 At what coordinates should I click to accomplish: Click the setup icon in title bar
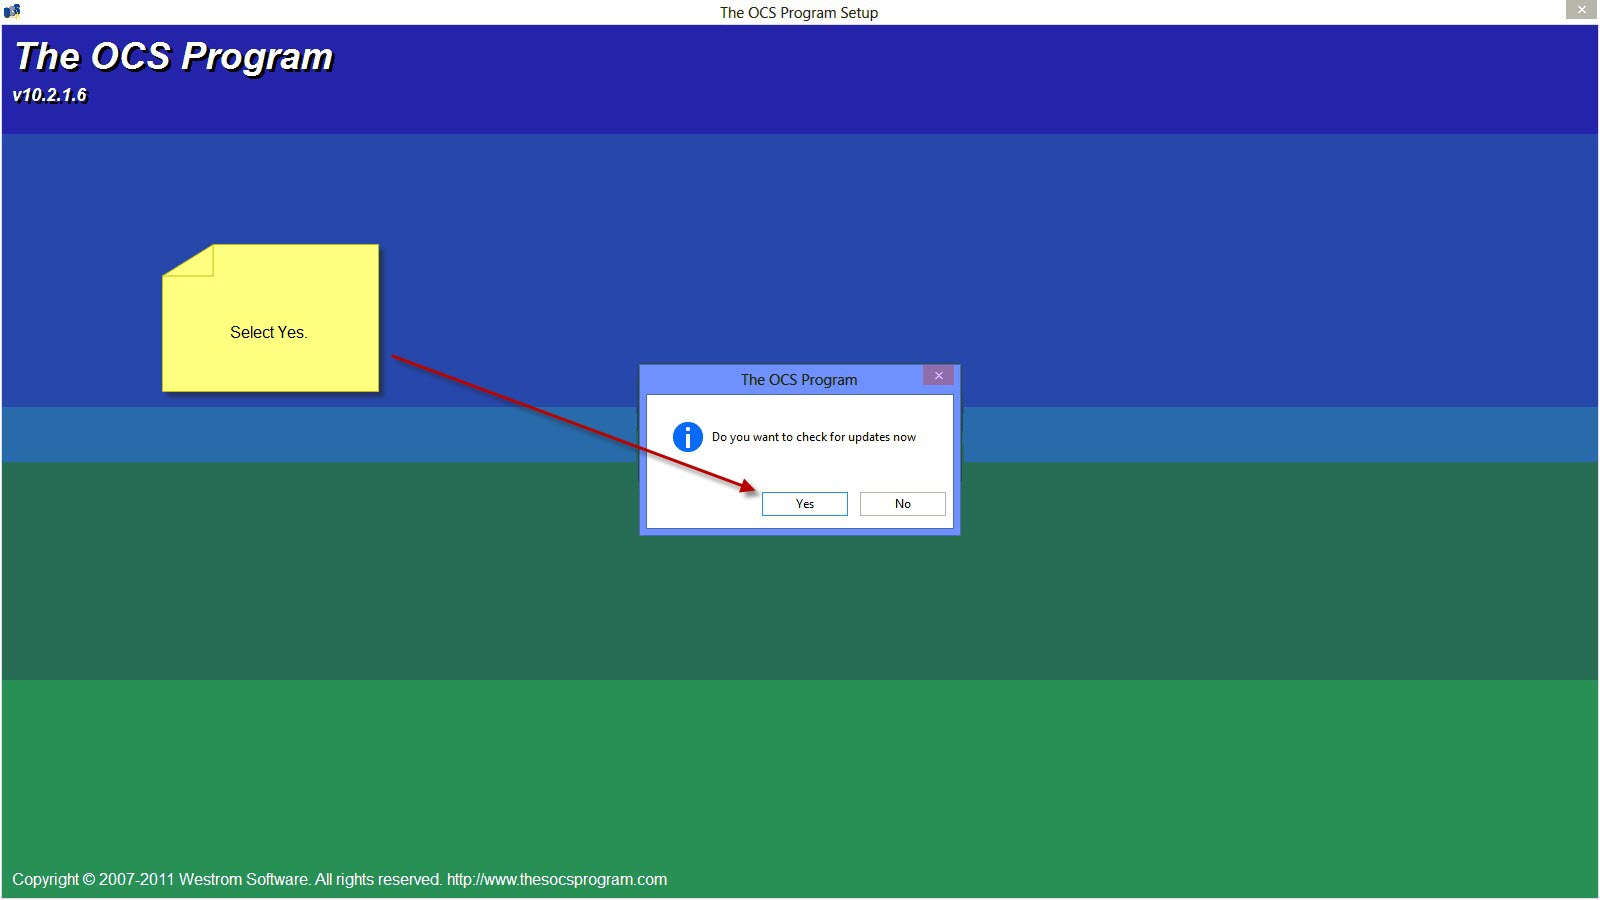pos(12,11)
